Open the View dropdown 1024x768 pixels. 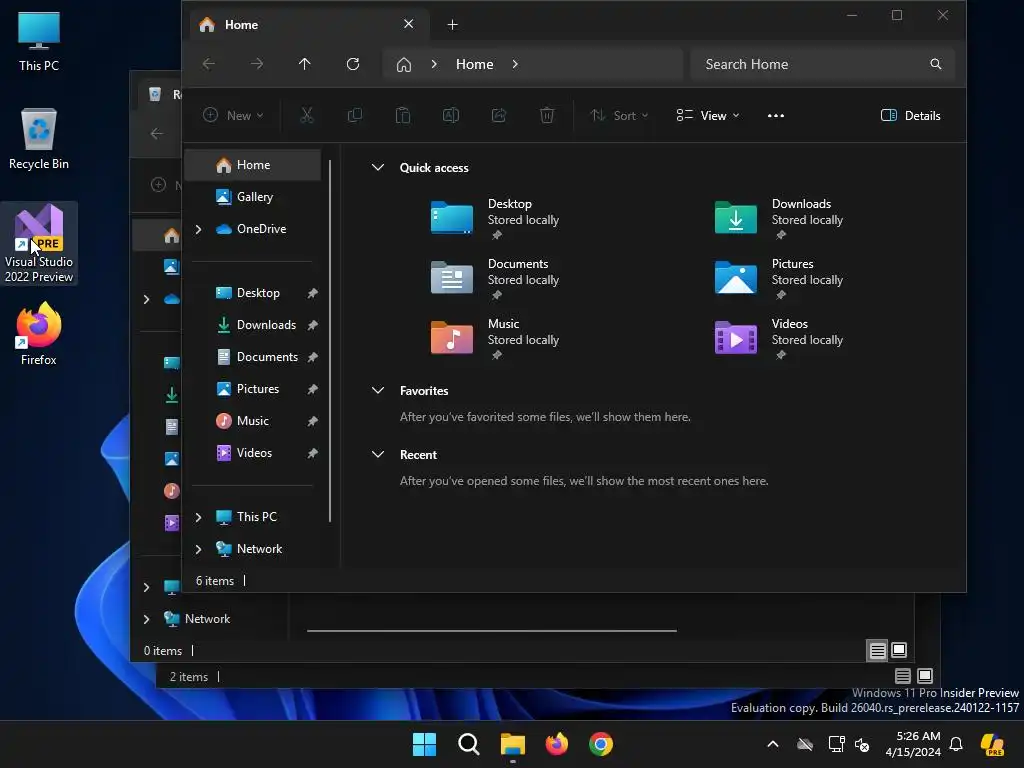pyautogui.click(x=708, y=116)
